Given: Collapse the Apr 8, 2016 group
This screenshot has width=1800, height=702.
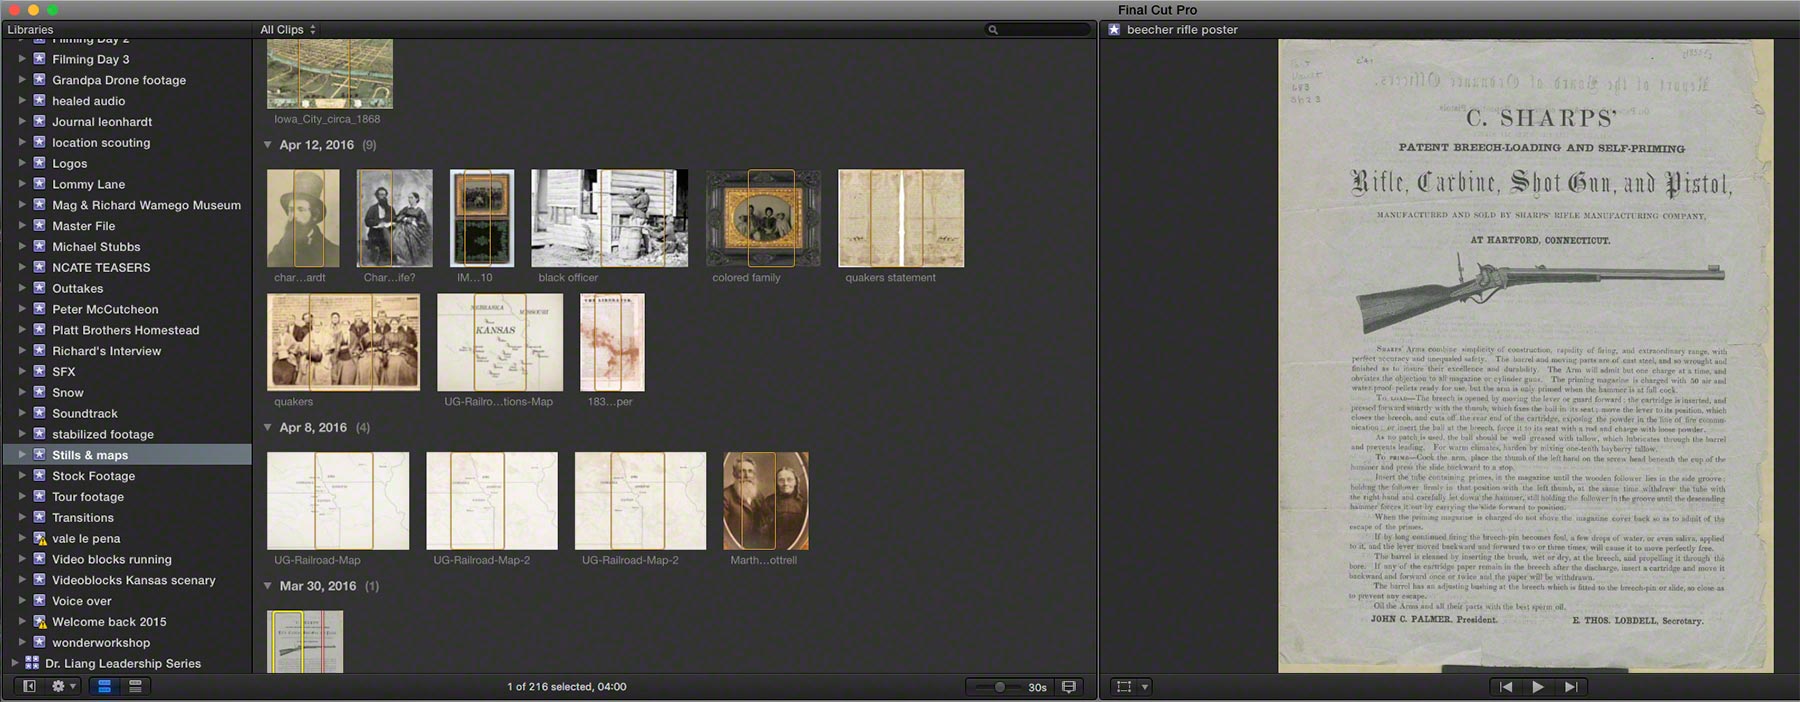Looking at the screenshot, I should pyautogui.click(x=268, y=427).
